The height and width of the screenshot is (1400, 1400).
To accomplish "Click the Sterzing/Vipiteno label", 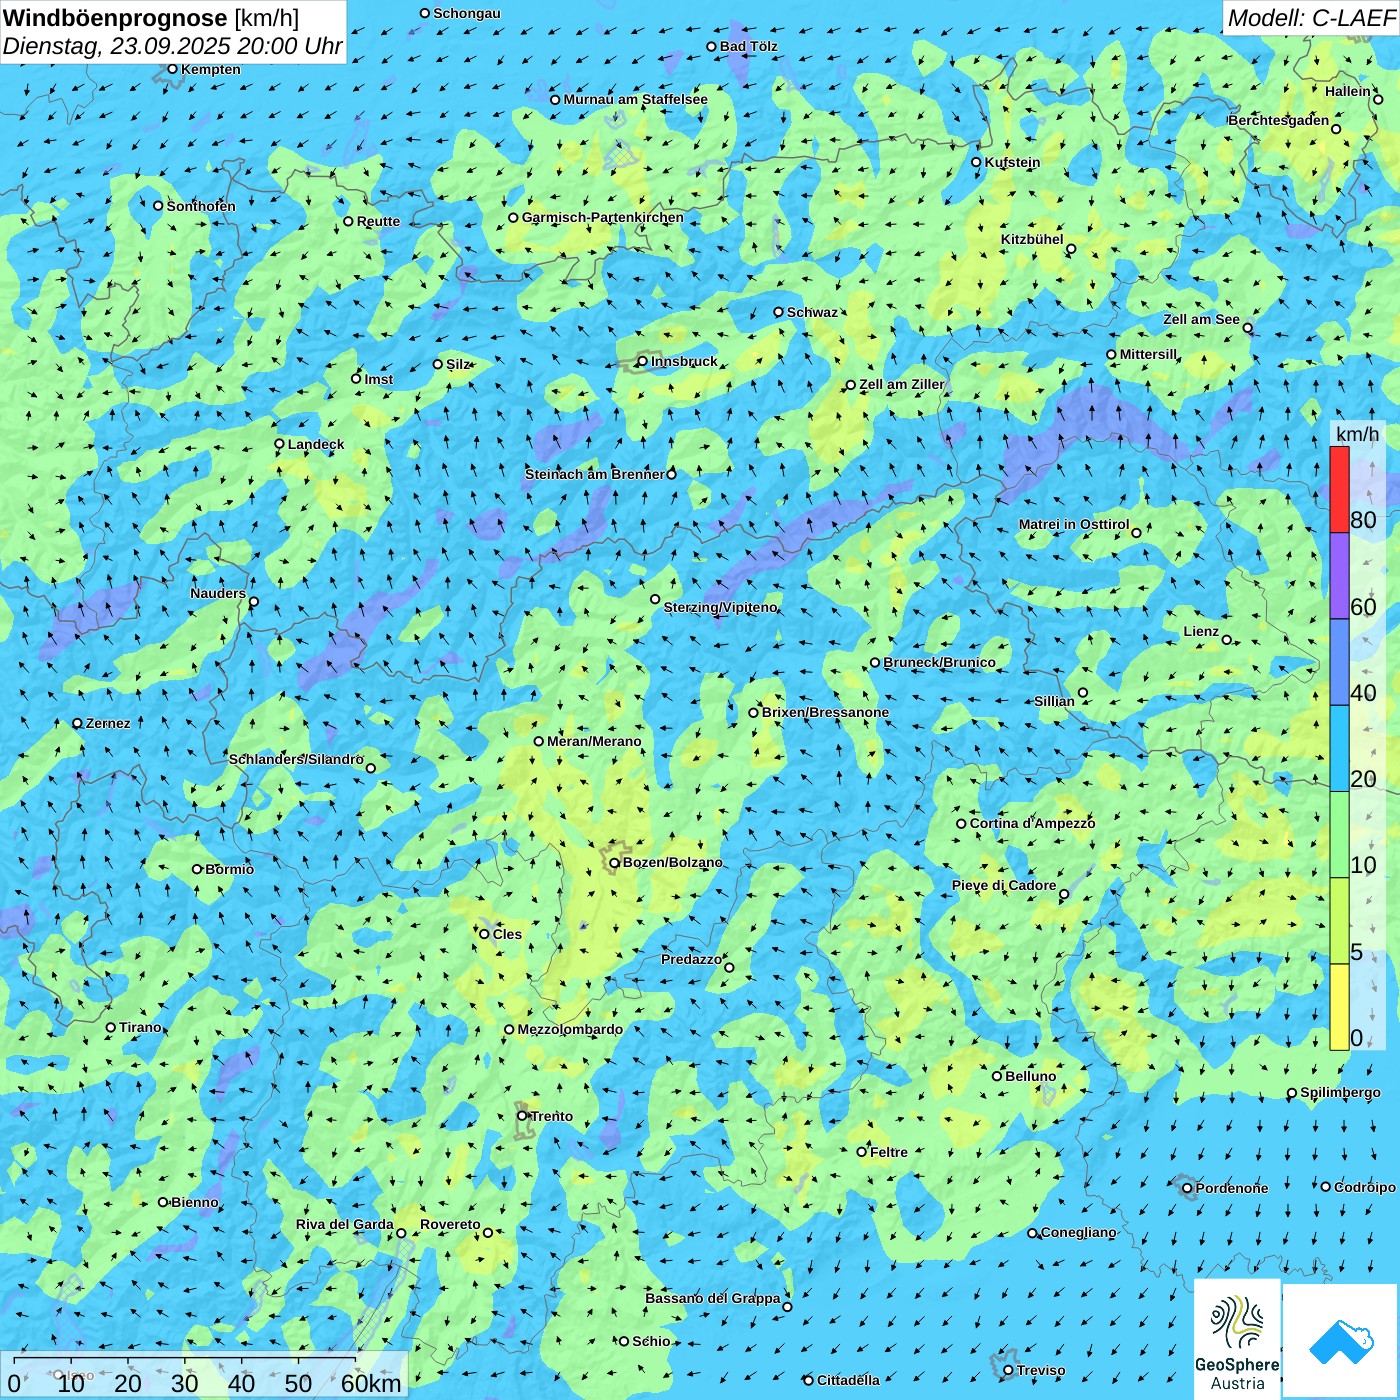I will [x=720, y=607].
